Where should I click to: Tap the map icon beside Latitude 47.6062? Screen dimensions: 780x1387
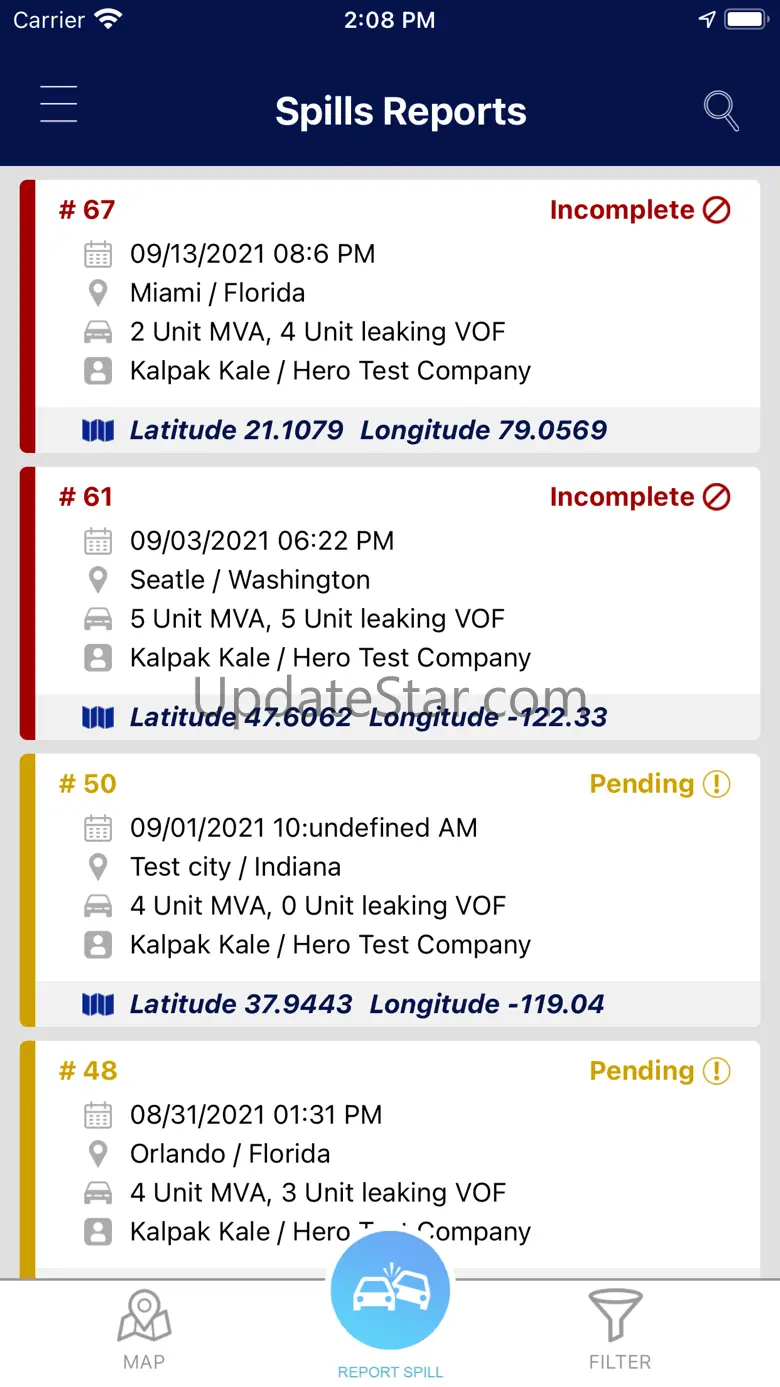[x=98, y=718]
